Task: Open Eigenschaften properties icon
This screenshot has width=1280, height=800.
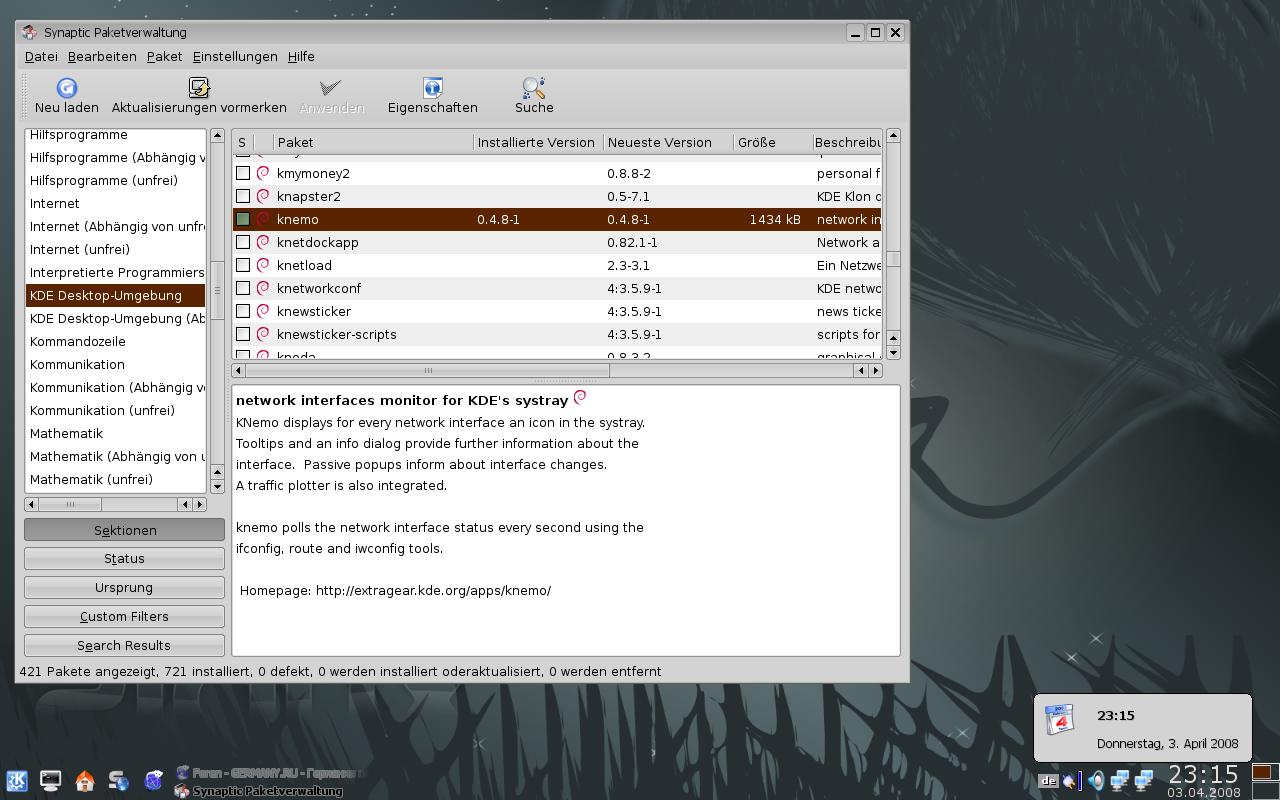Action: pos(432,88)
